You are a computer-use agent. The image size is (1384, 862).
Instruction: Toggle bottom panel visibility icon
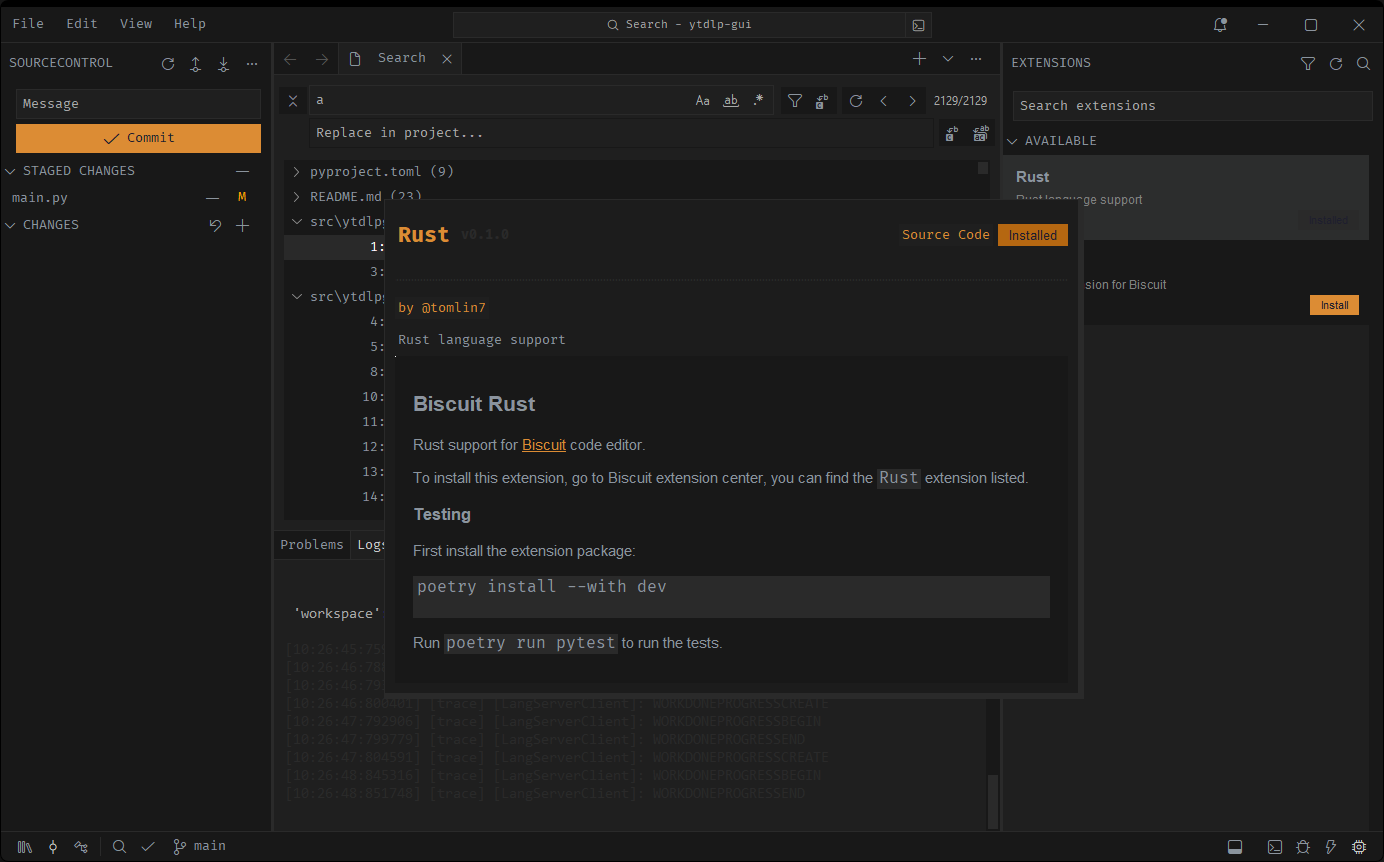(1235, 847)
